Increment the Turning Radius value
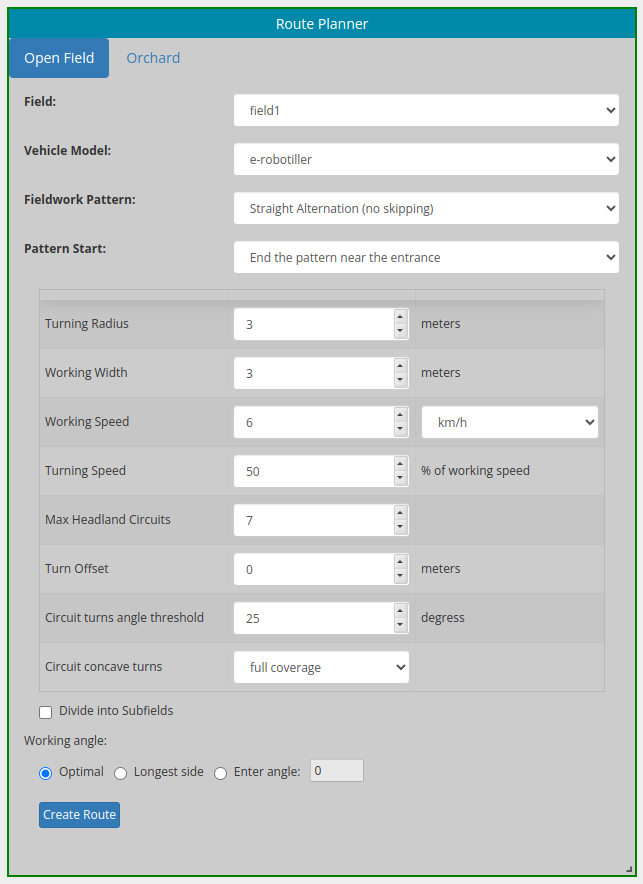This screenshot has width=643, height=884. [401, 318]
